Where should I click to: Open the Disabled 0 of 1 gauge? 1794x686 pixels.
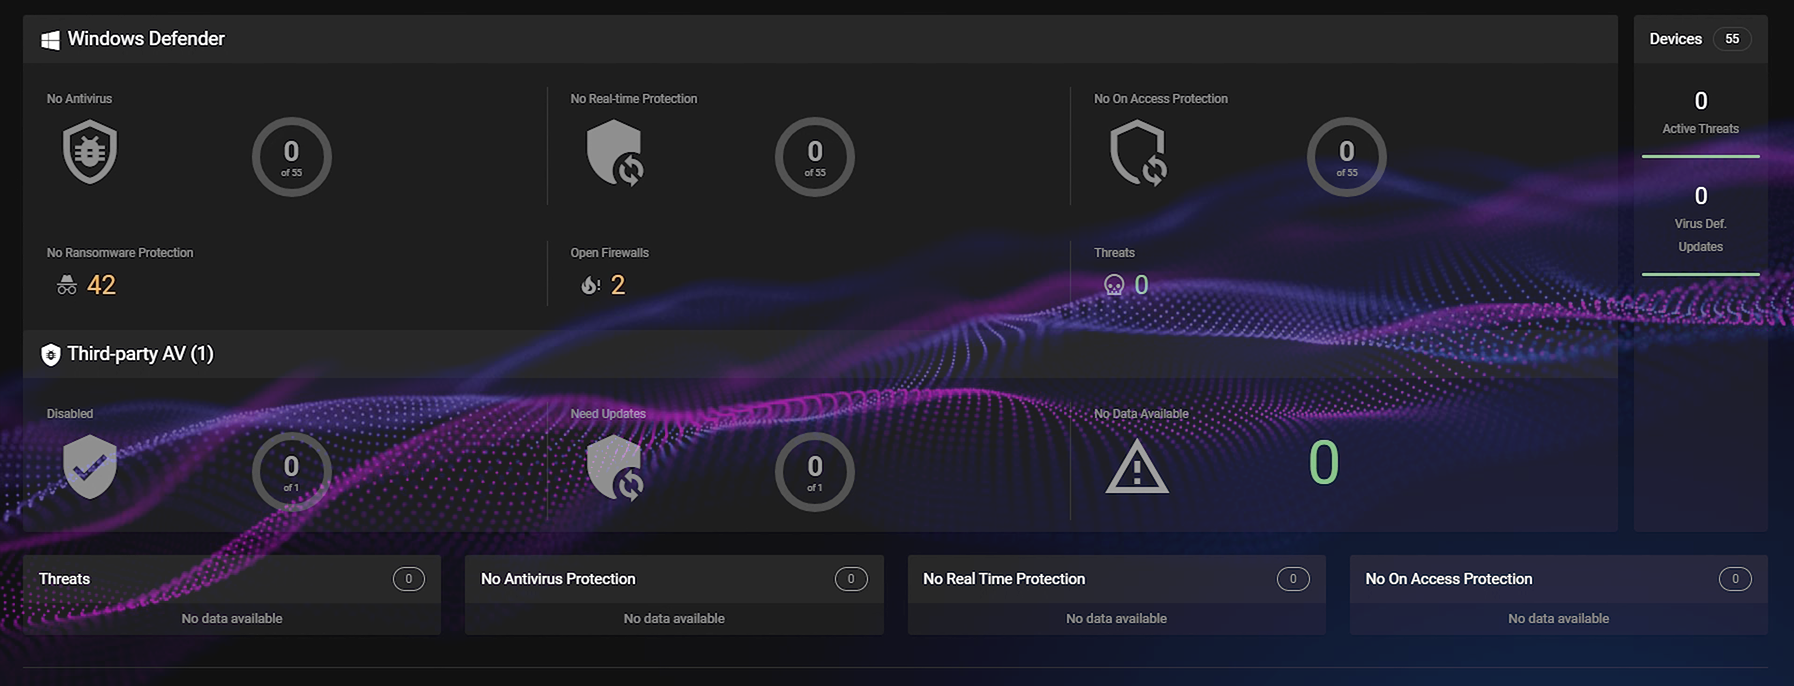[291, 472]
